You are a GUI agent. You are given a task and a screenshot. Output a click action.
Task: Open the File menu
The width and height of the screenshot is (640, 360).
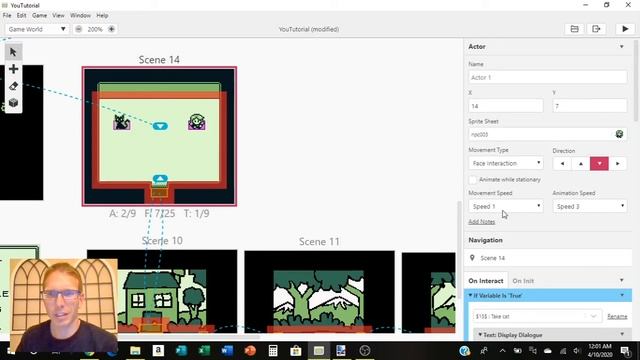7,15
